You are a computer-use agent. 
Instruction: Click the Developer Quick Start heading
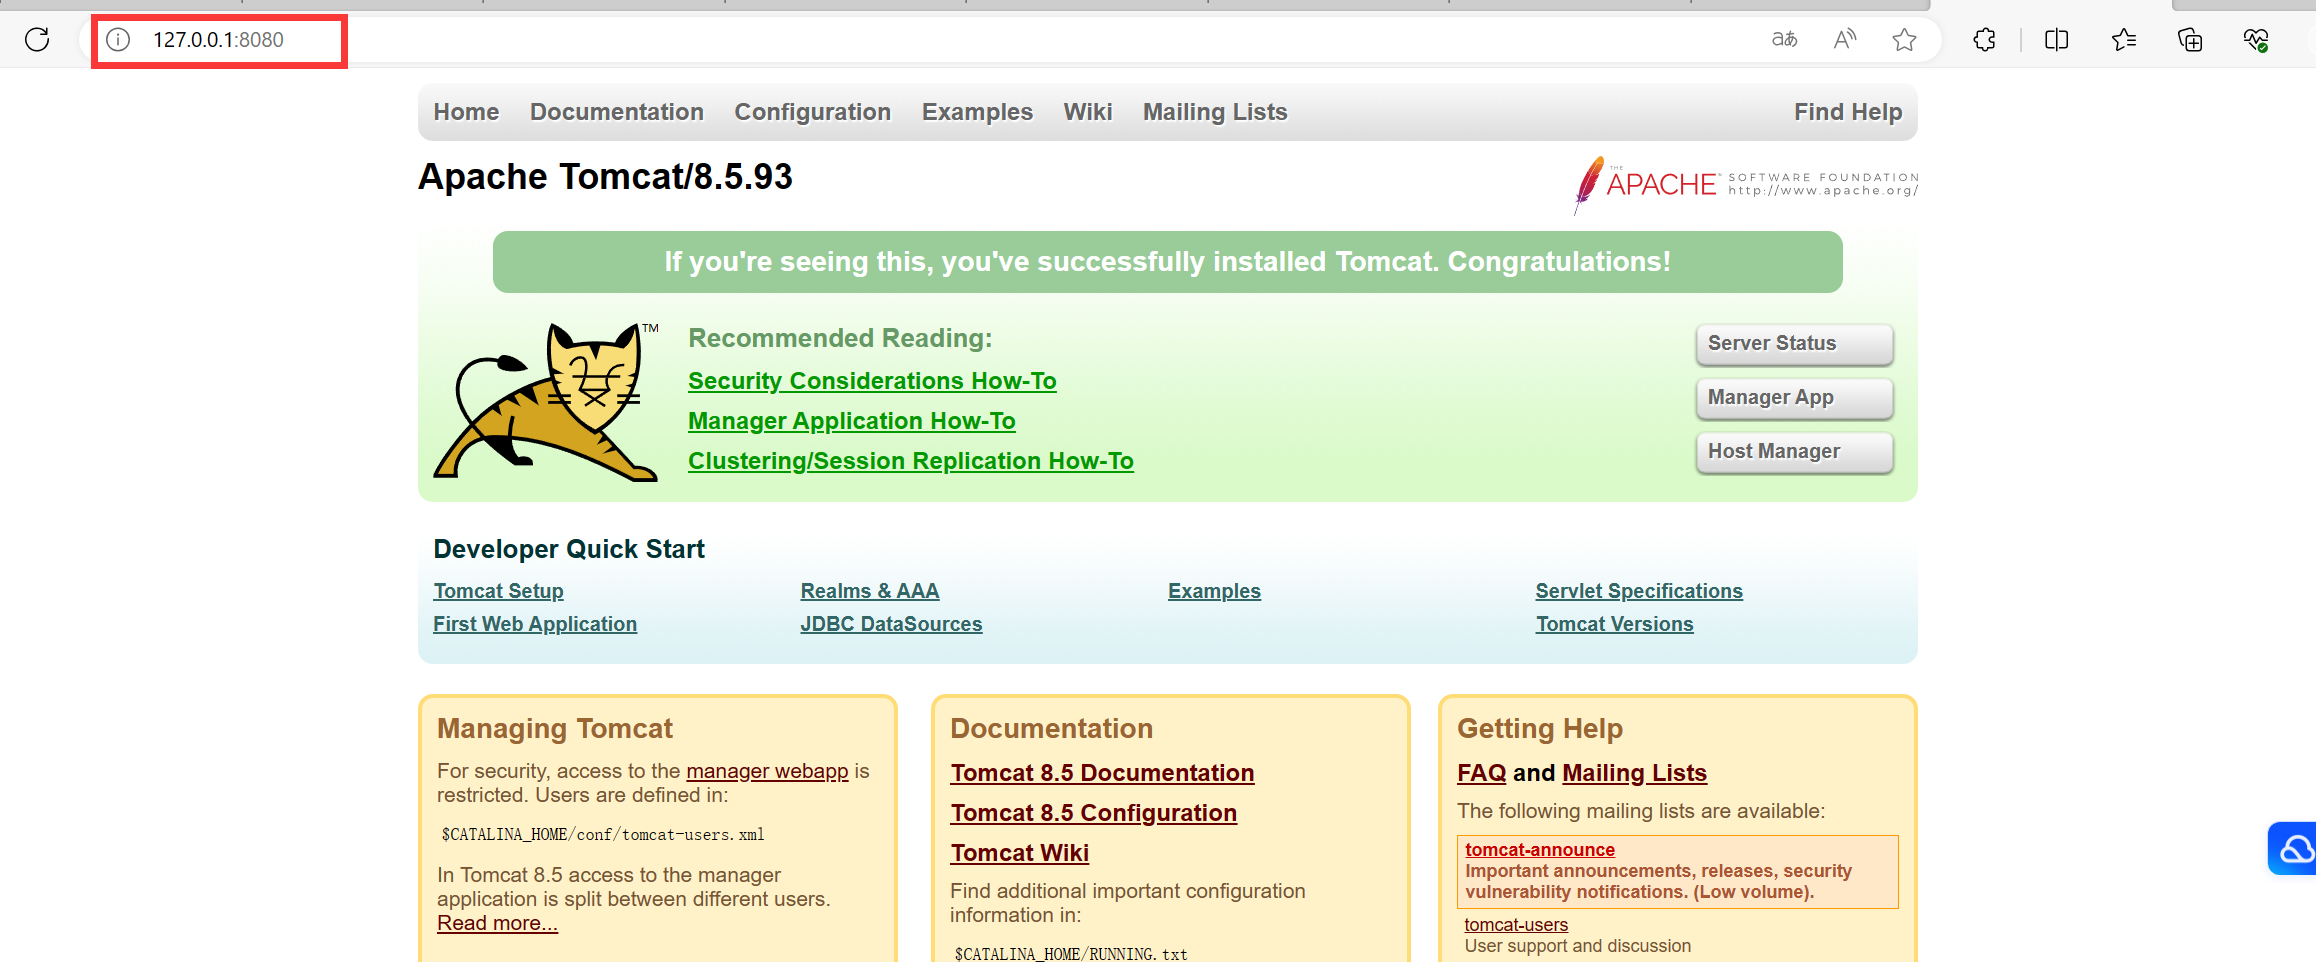point(569,549)
